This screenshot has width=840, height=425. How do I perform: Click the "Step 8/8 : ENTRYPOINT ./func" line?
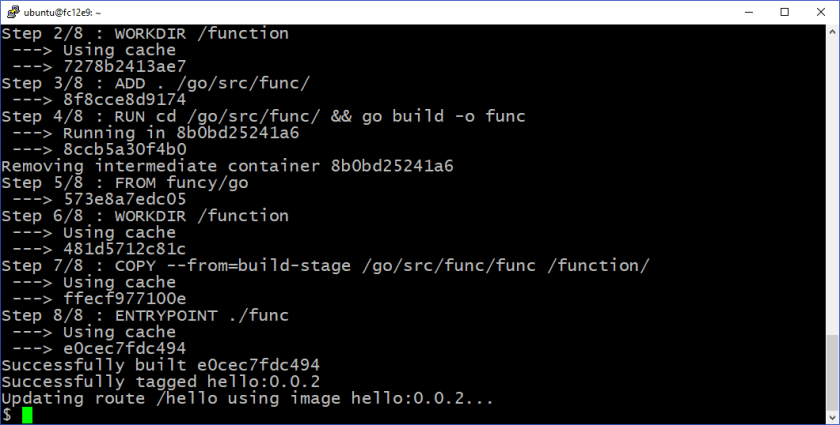pyautogui.click(x=145, y=315)
